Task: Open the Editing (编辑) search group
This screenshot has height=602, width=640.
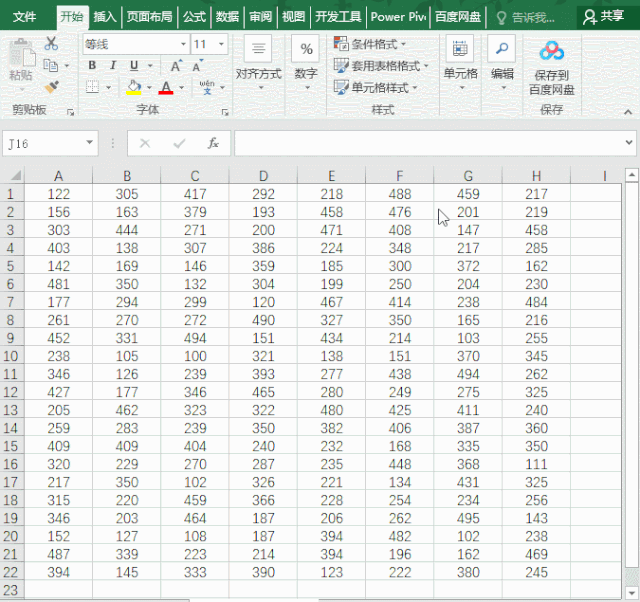Action: 502,63
